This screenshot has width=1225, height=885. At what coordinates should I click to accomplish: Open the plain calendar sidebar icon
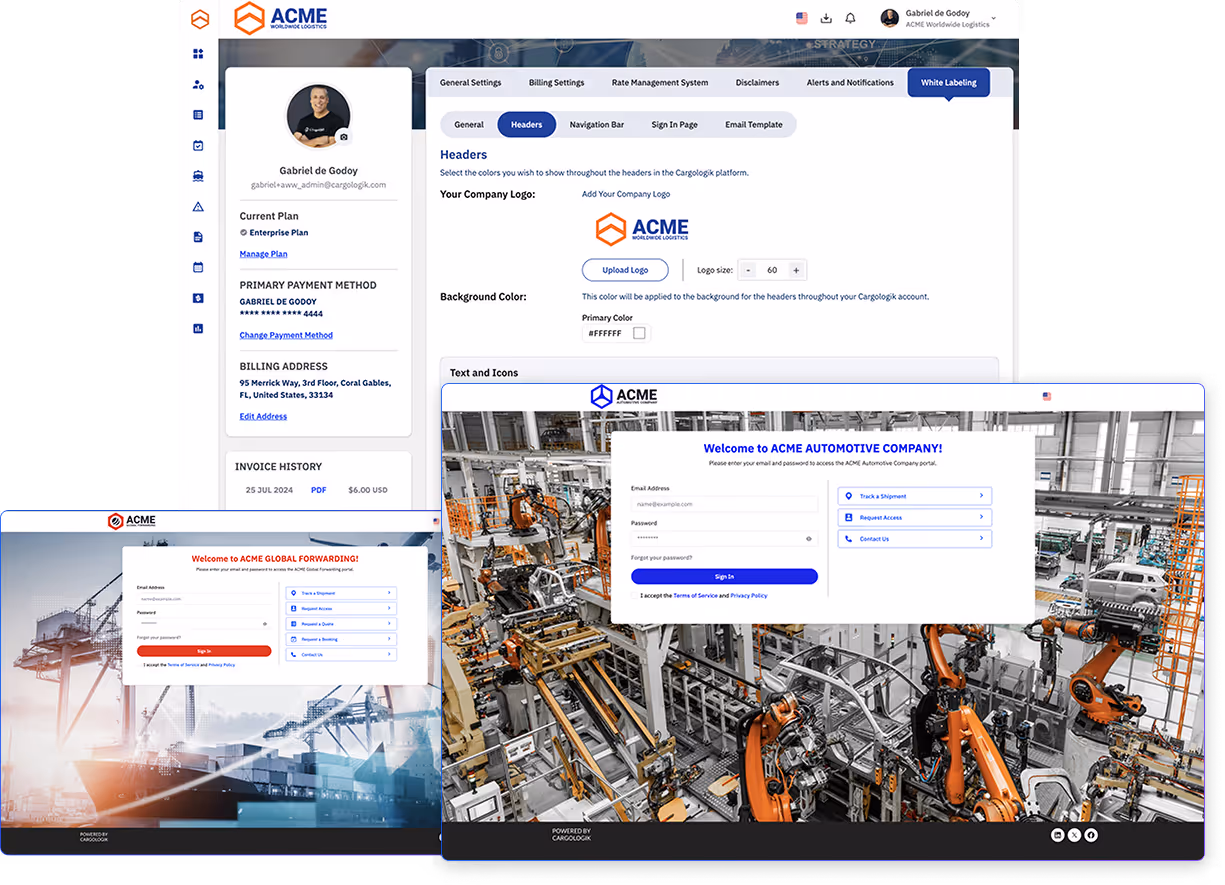coord(198,267)
